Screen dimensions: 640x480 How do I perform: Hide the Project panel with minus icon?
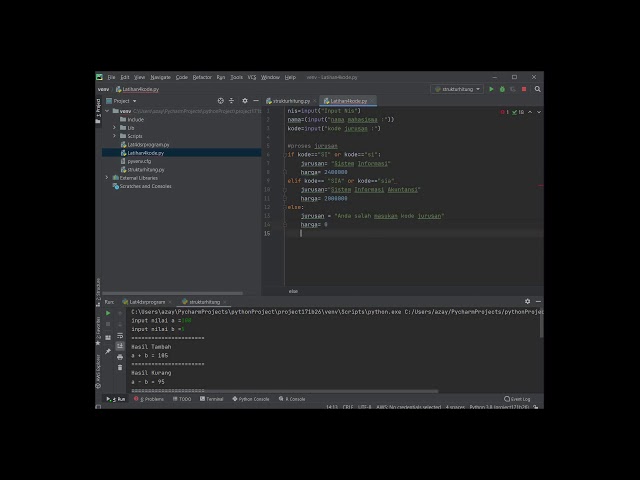point(256,101)
